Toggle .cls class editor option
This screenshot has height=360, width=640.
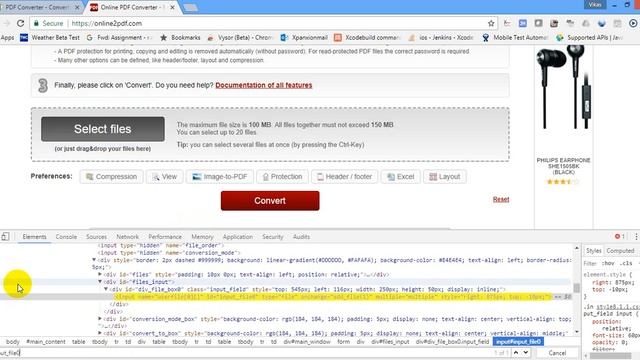pos(627,263)
